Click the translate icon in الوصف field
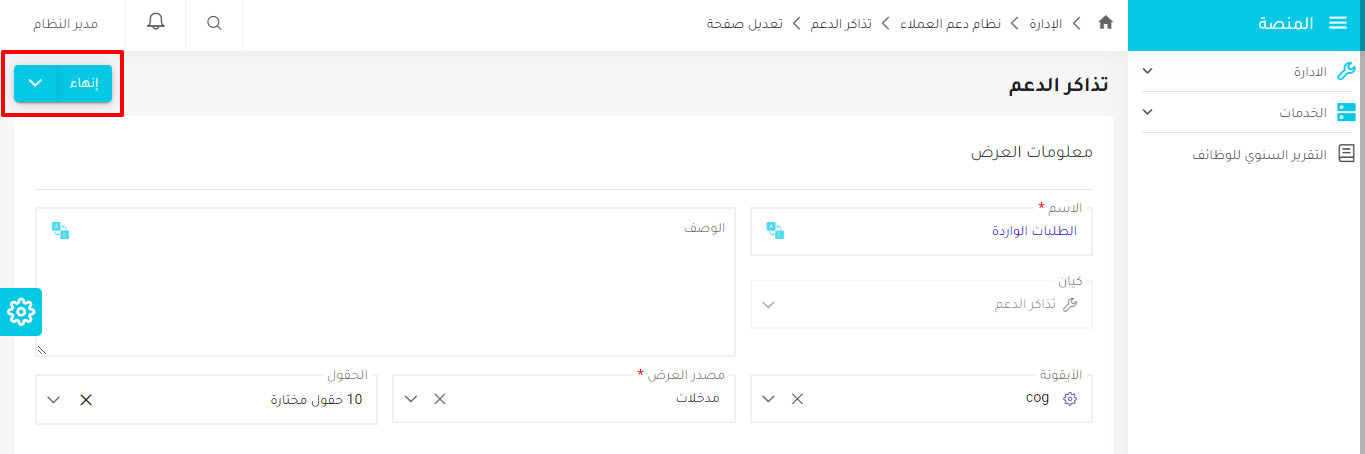 (61, 231)
